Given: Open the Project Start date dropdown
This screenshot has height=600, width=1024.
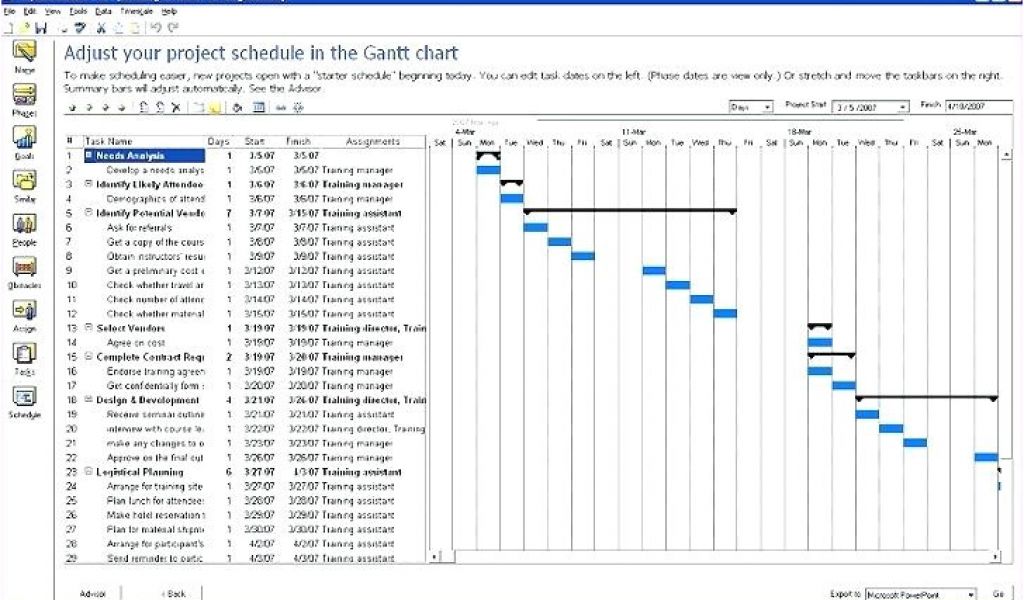Looking at the screenshot, I should tap(903, 107).
